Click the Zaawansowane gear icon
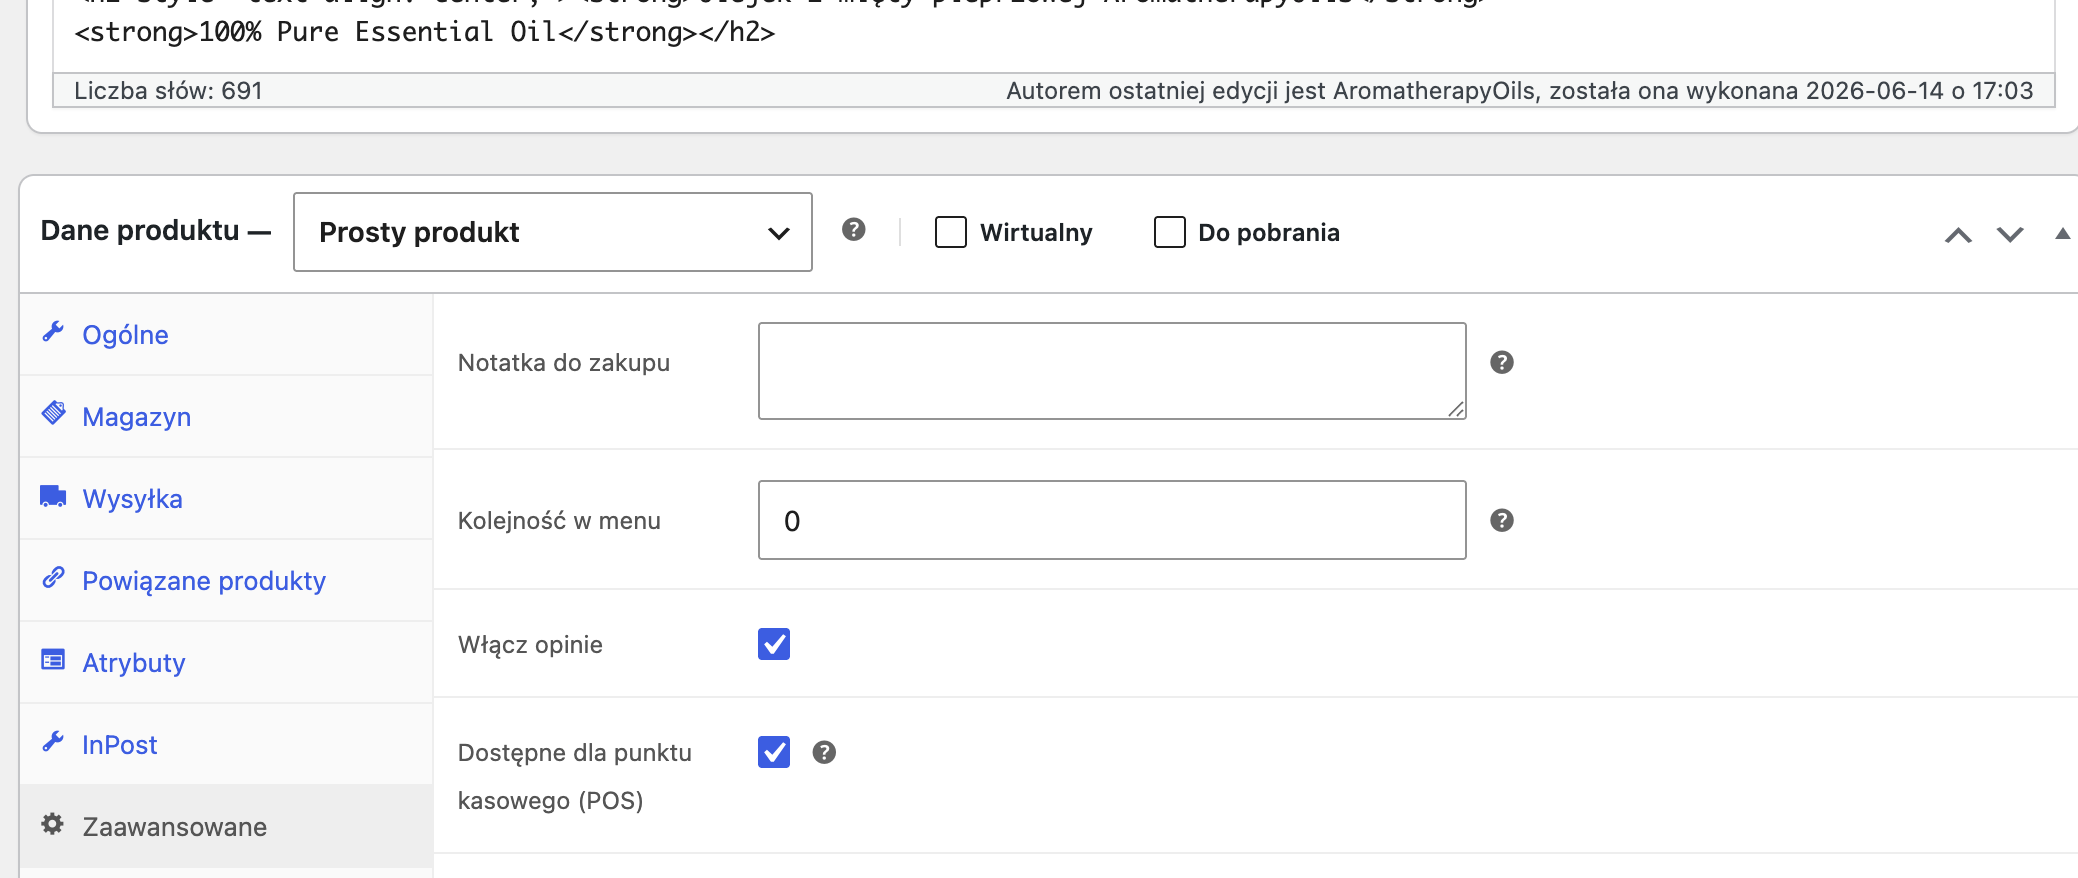Image resolution: width=2078 pixels, height=878 pixels. 53,824
